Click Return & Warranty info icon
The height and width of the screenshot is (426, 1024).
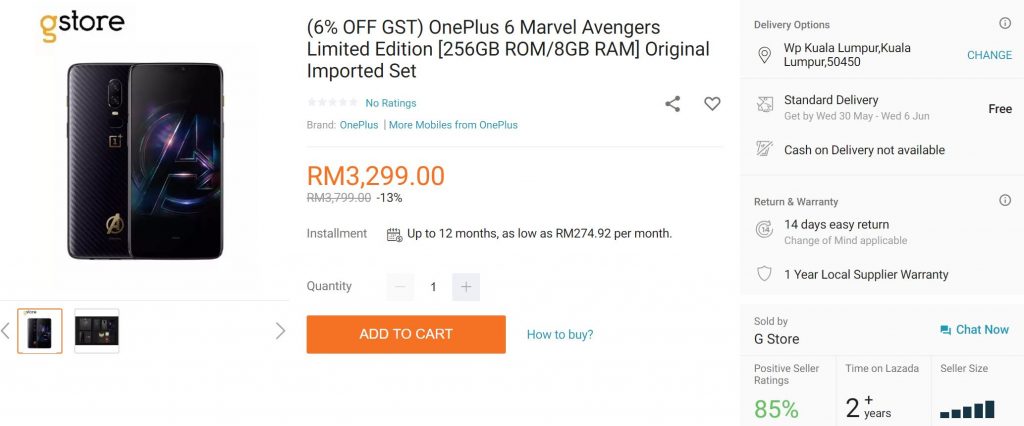(1005, 200)
